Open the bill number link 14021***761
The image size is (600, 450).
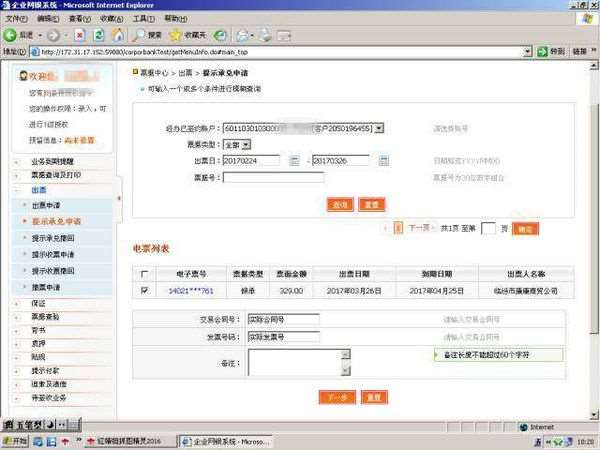(191, 291)
